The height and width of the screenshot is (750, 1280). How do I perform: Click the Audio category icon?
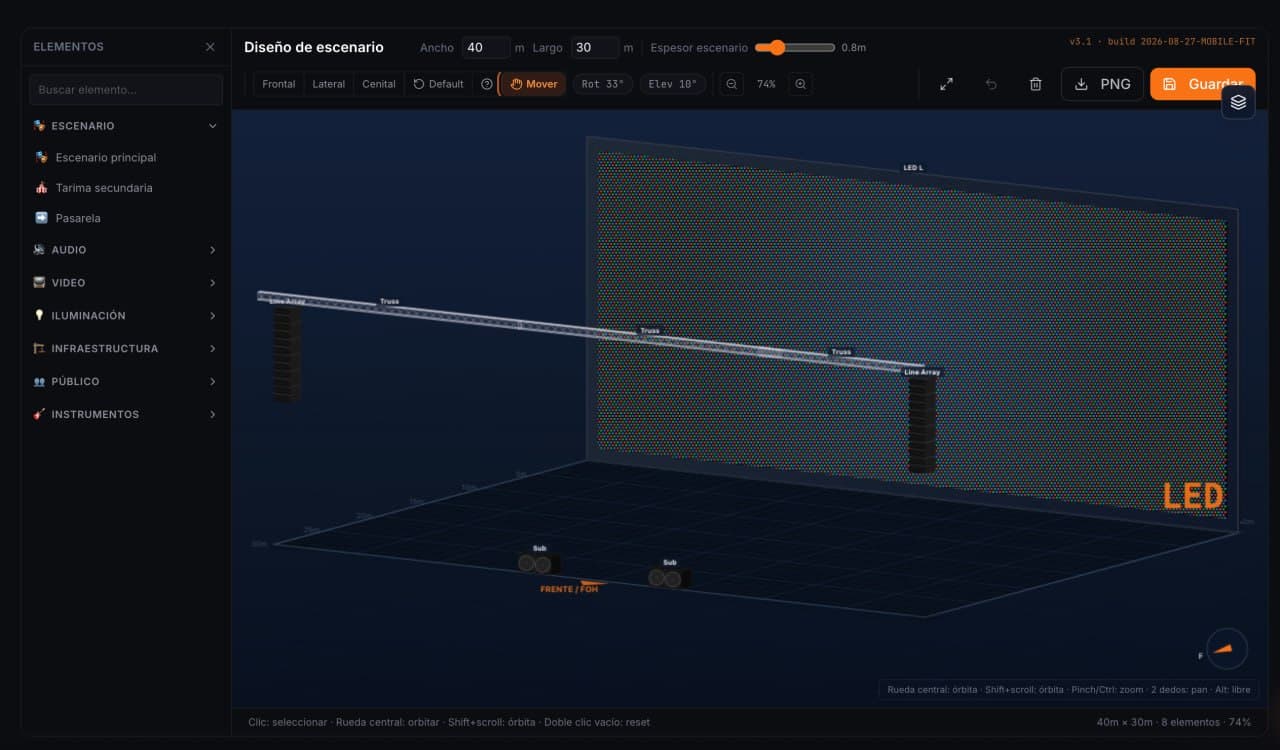[39, 250]
